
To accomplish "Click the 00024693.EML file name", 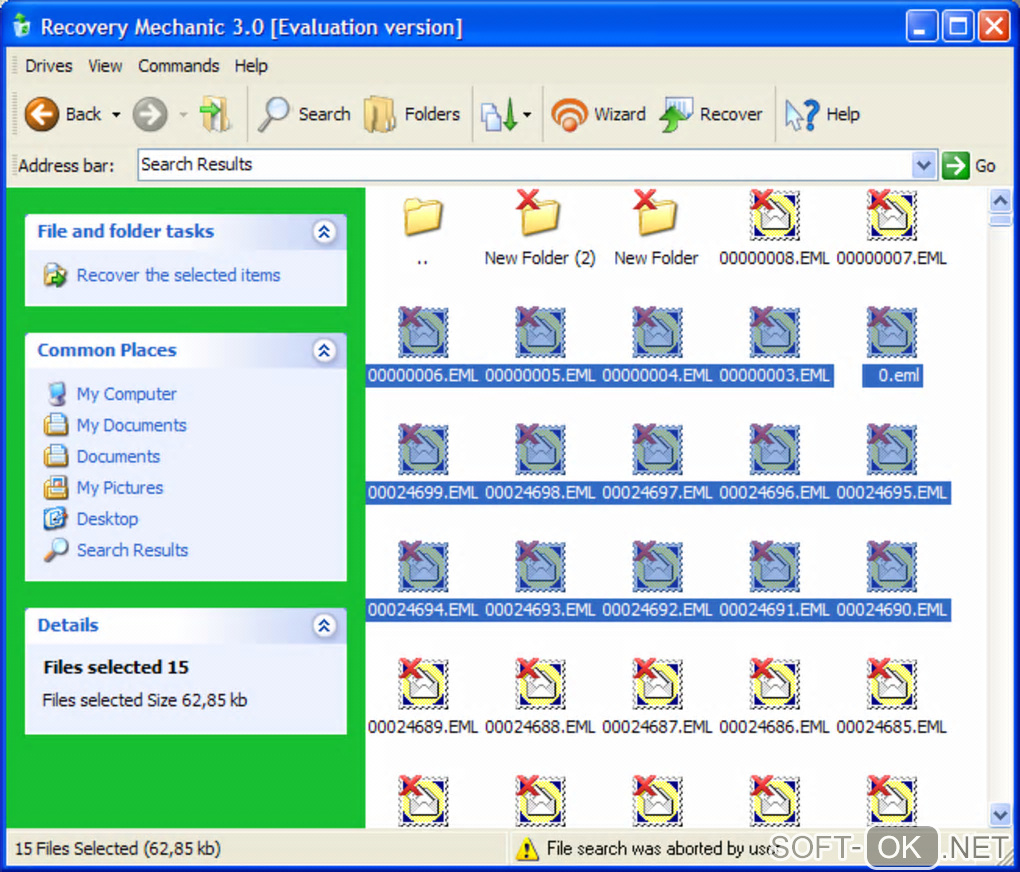I will (x=540, y=610).
